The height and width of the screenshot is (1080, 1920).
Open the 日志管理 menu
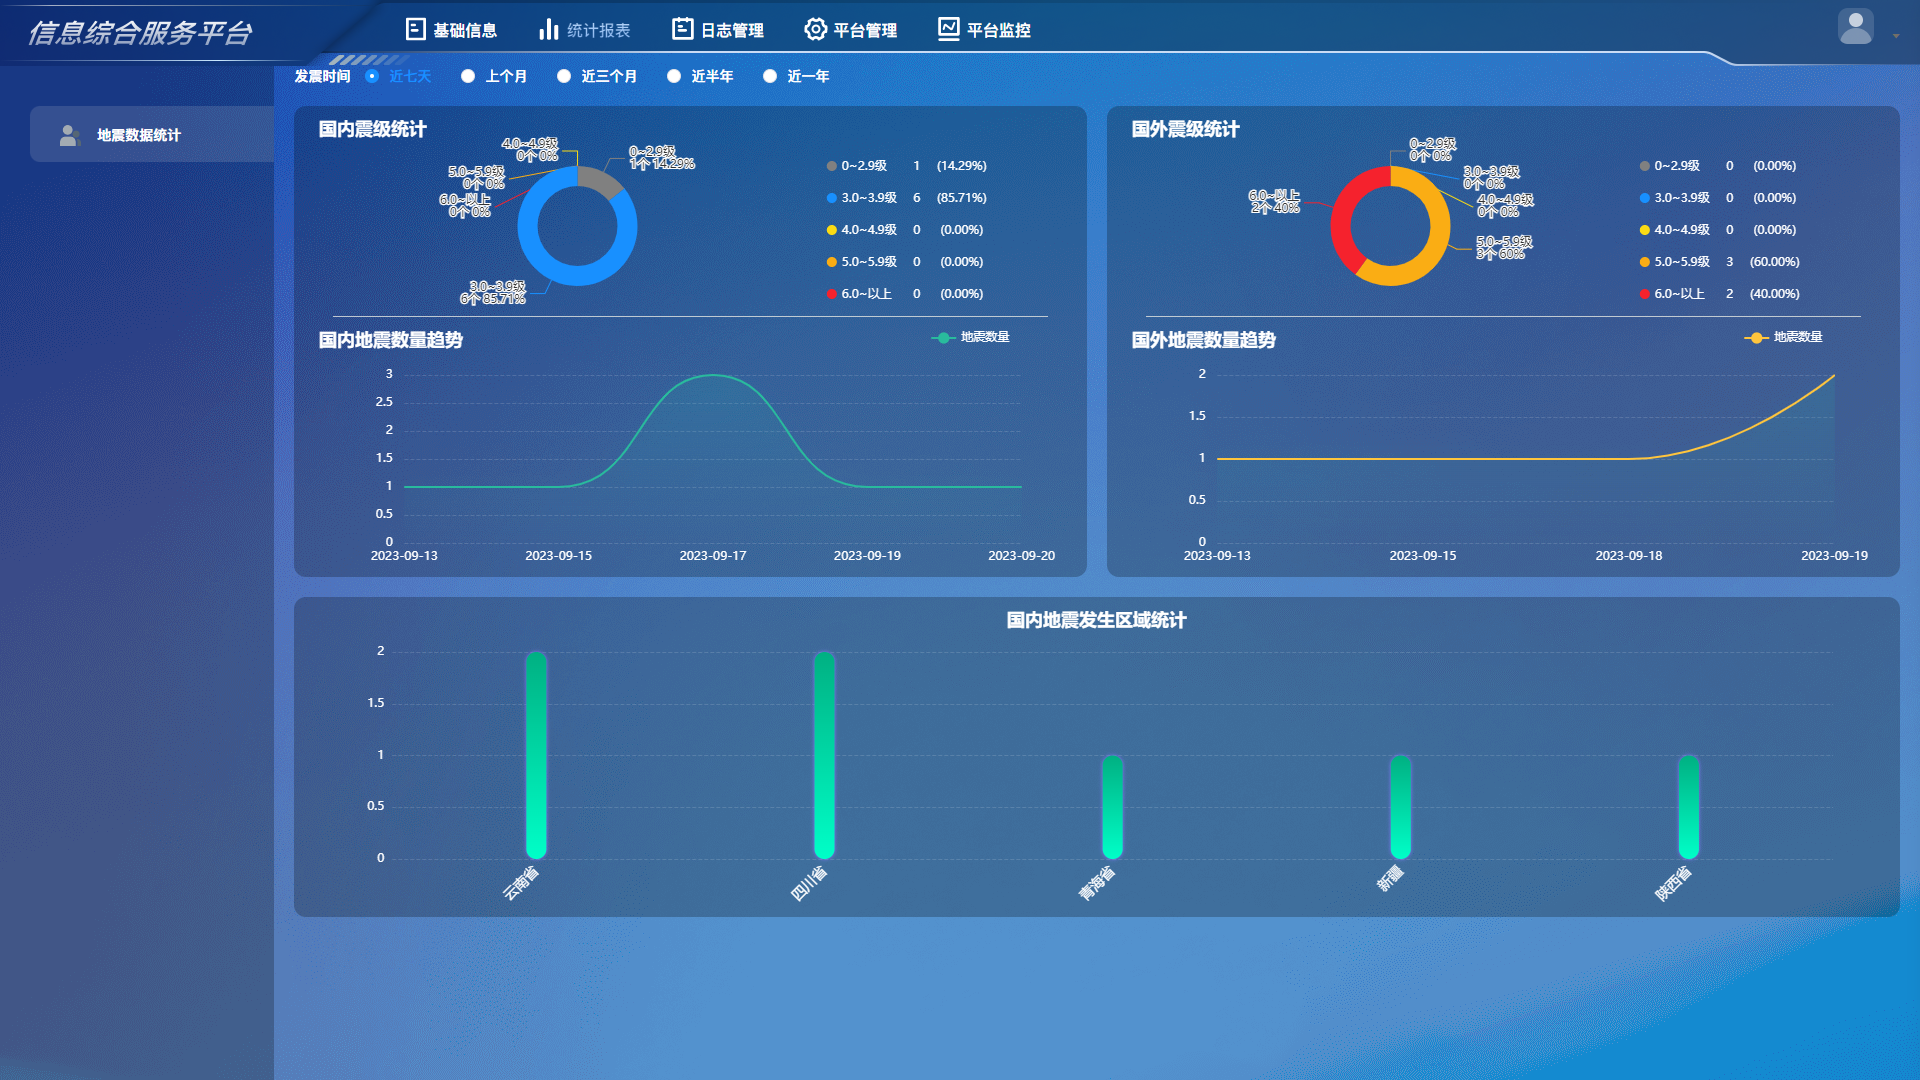731,31
